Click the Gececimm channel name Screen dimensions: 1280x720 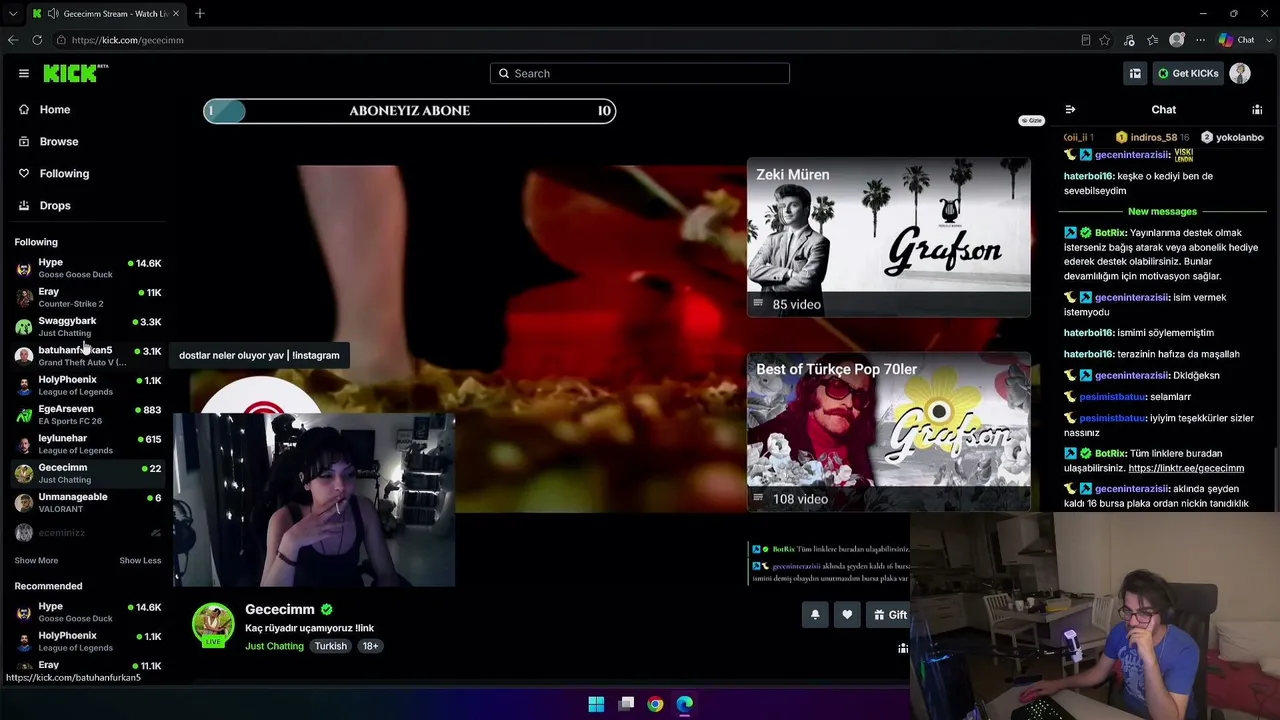[x=280, y=609]
